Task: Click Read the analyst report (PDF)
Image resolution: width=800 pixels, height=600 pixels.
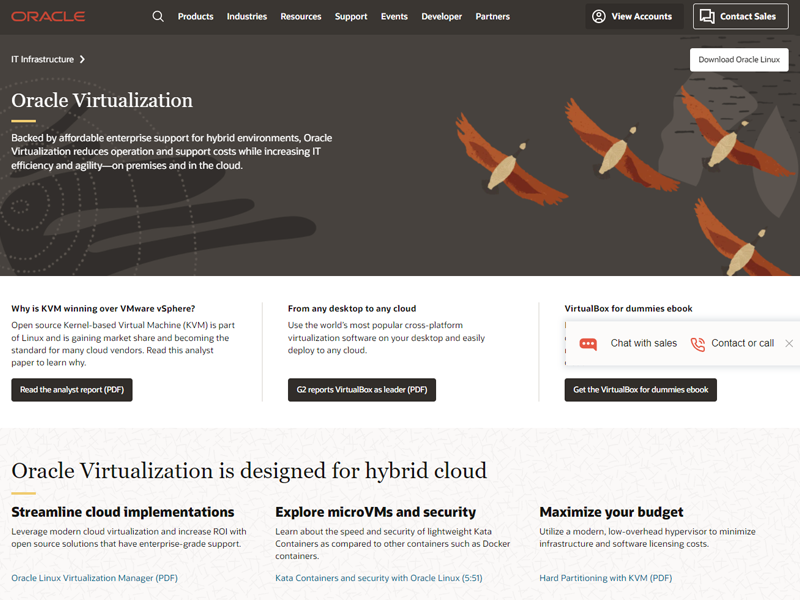Action: 72,390
